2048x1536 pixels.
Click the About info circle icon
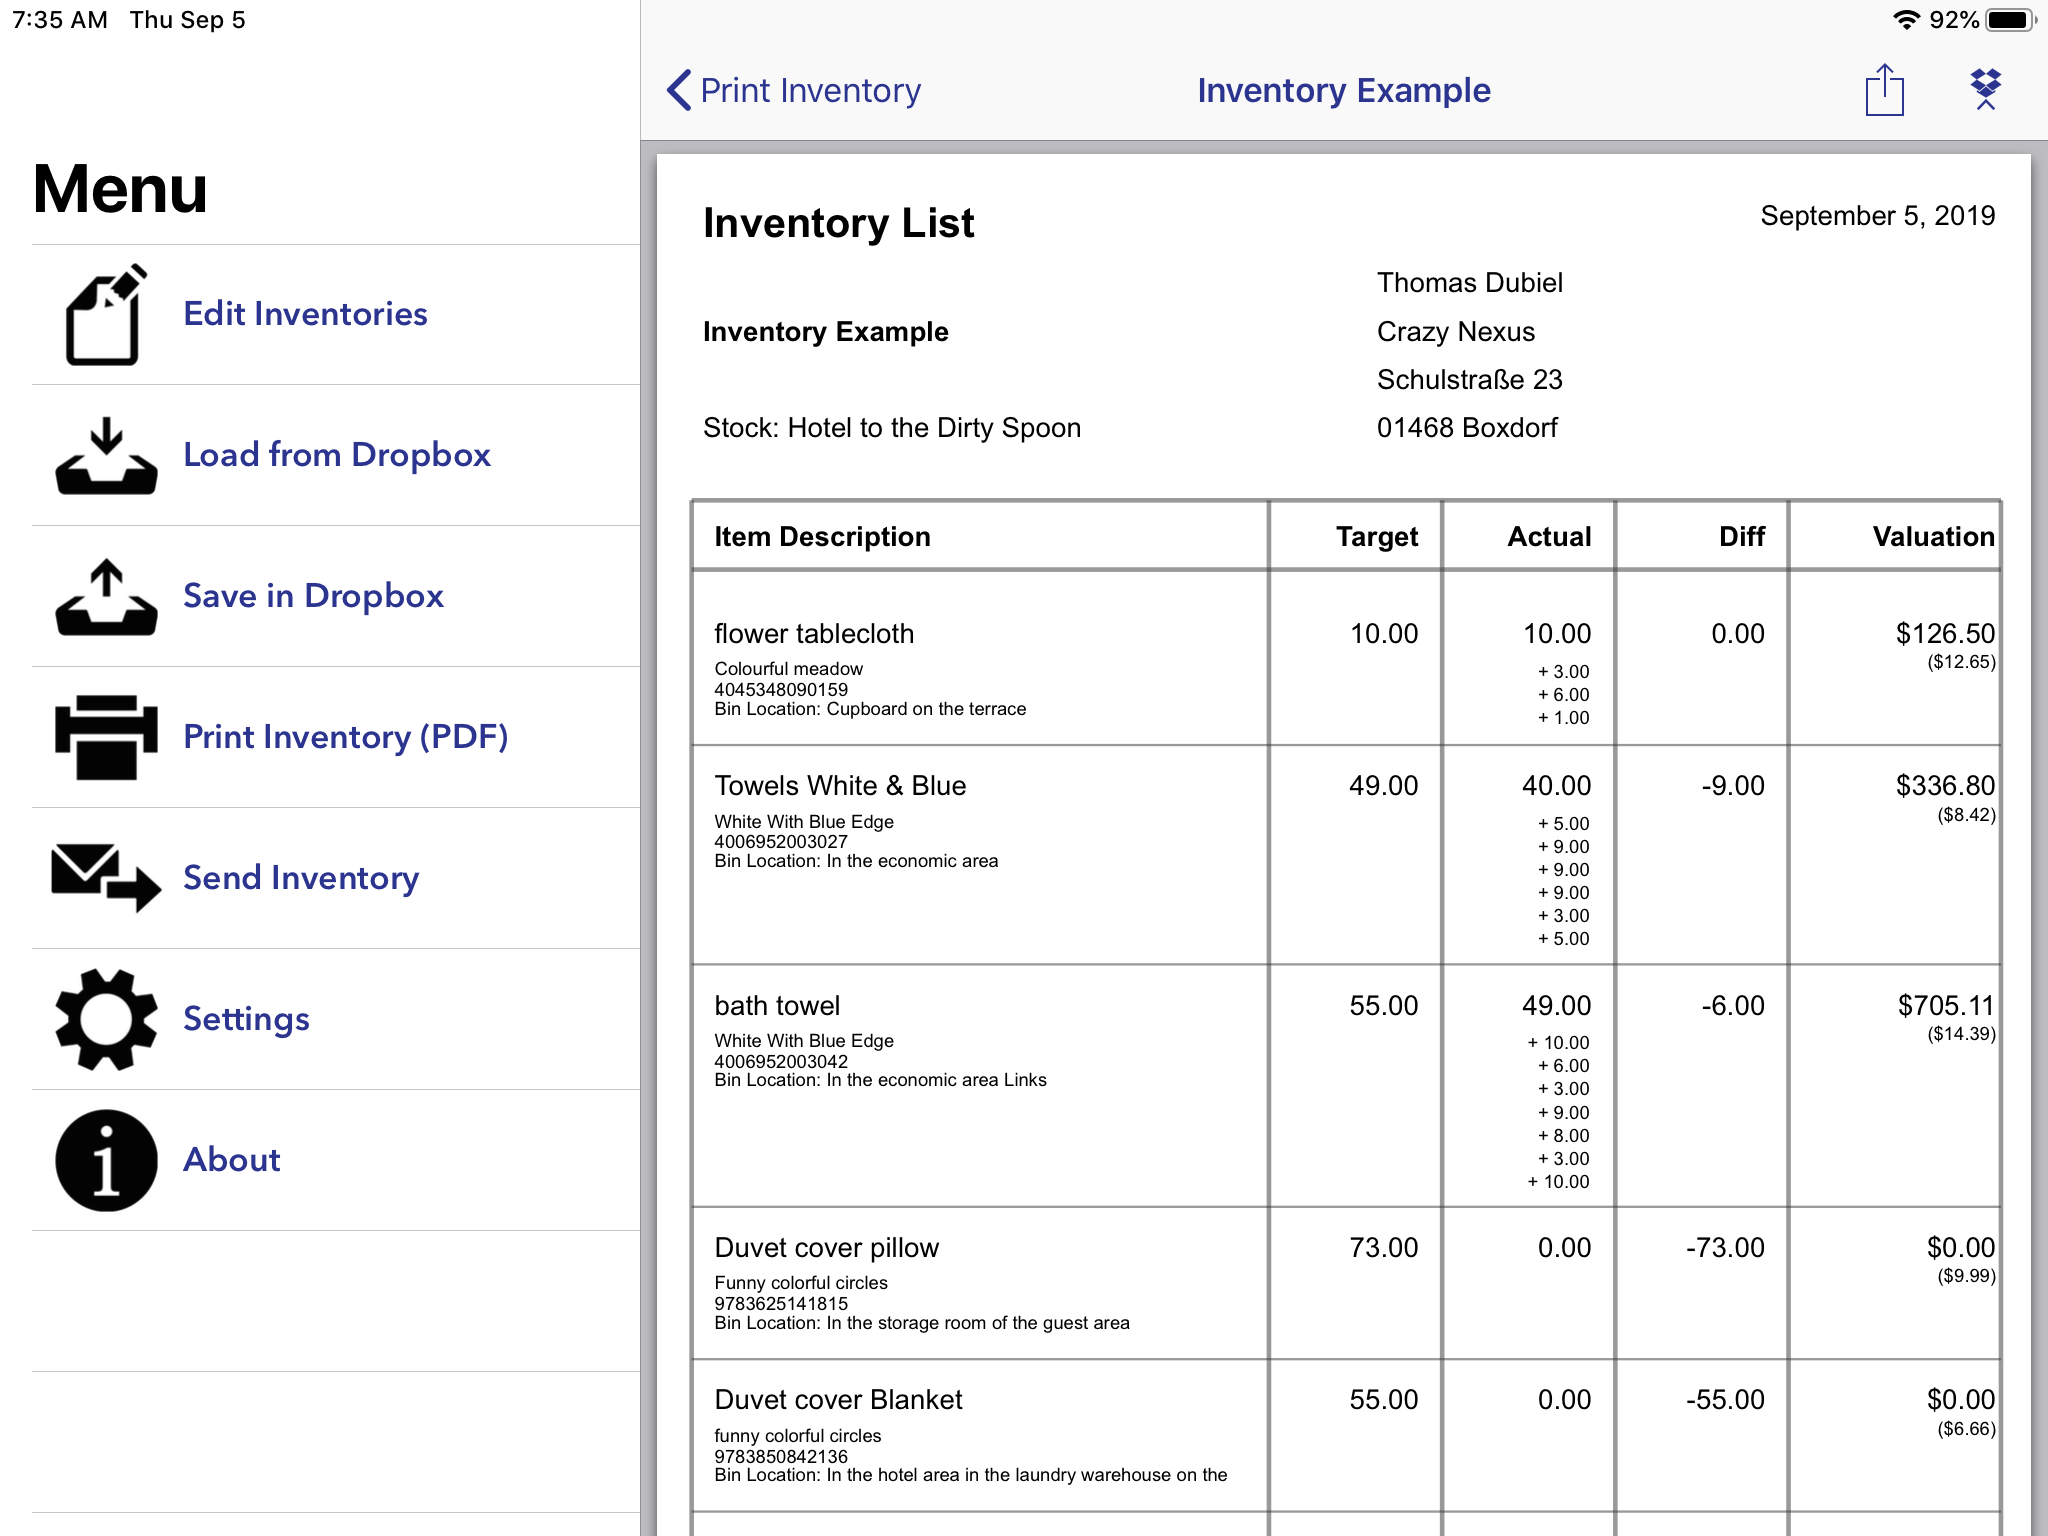[x=105, y=1160]
